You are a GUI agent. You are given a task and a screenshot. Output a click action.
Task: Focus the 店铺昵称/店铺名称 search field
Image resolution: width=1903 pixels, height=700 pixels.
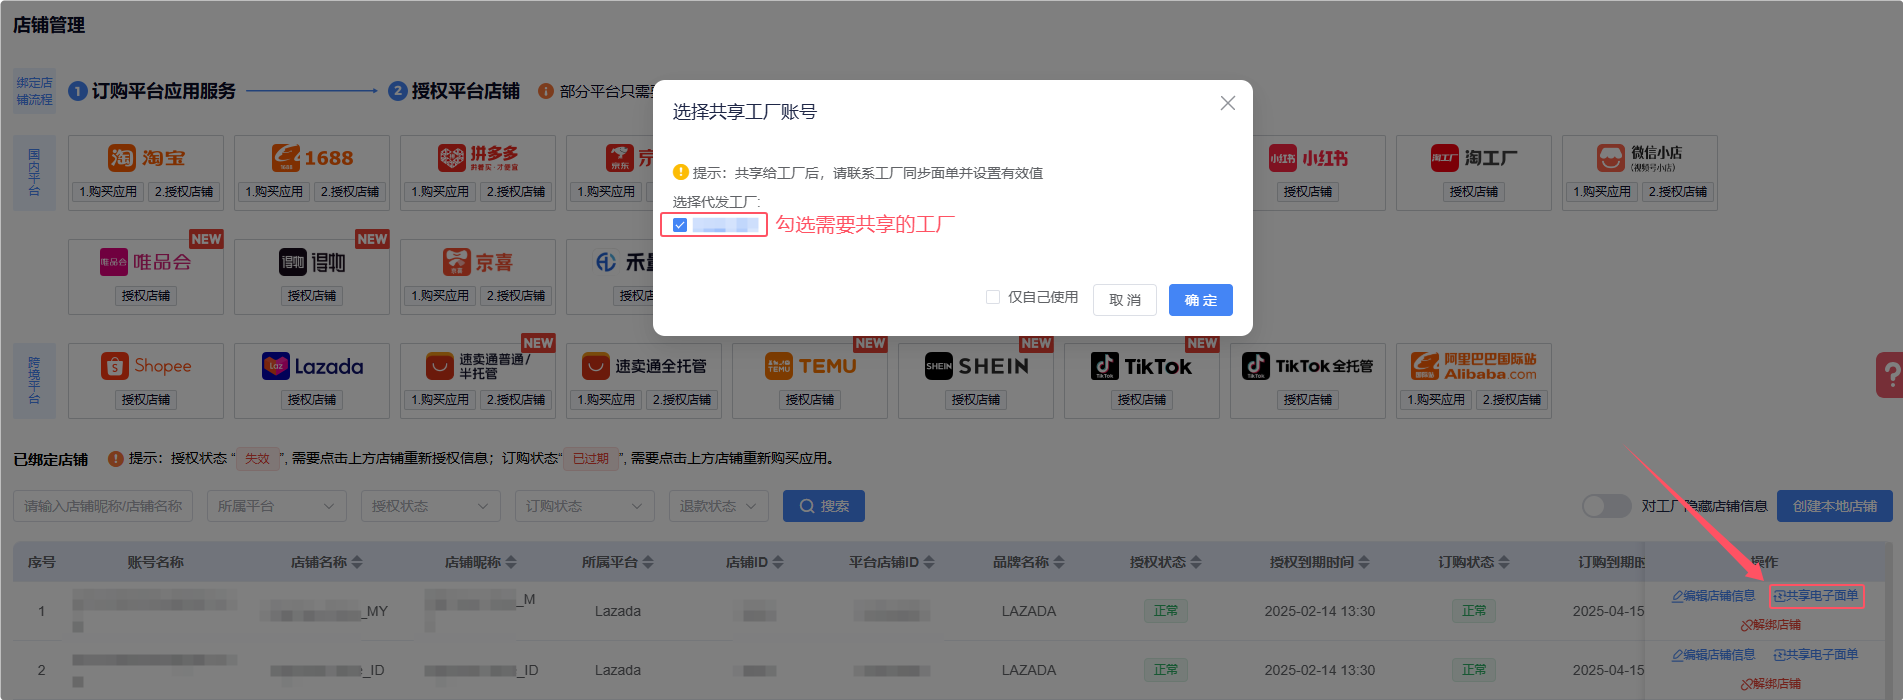(103, 506)
